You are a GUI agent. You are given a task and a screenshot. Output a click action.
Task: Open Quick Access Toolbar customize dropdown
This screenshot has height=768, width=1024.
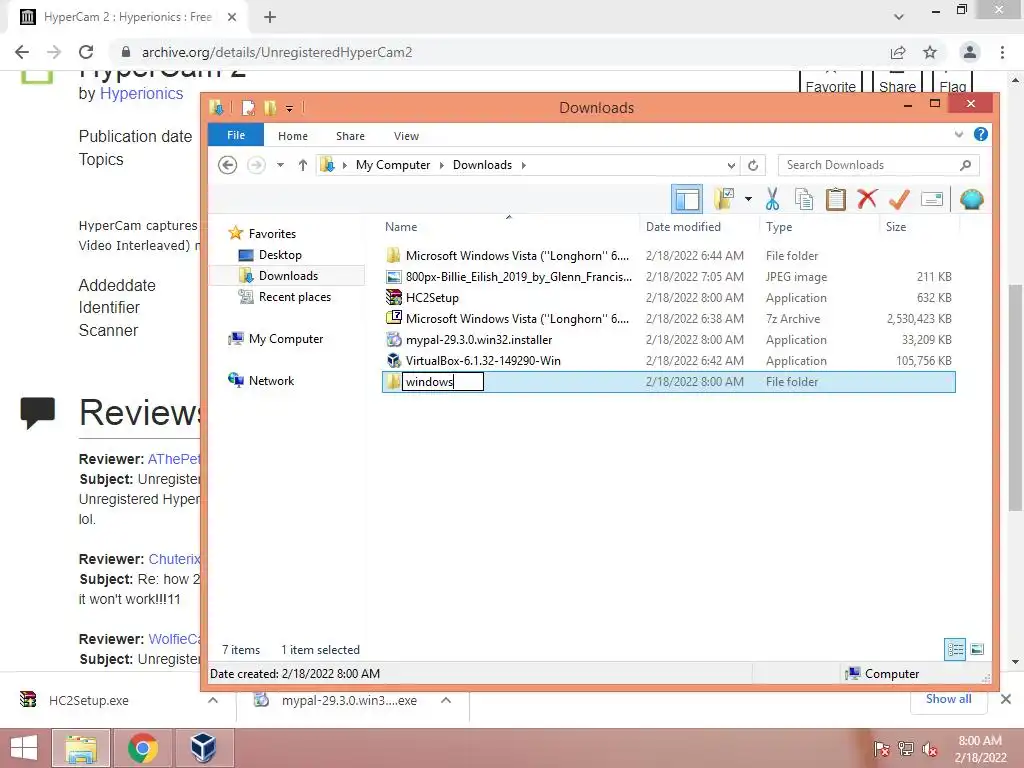click(289, 108)
